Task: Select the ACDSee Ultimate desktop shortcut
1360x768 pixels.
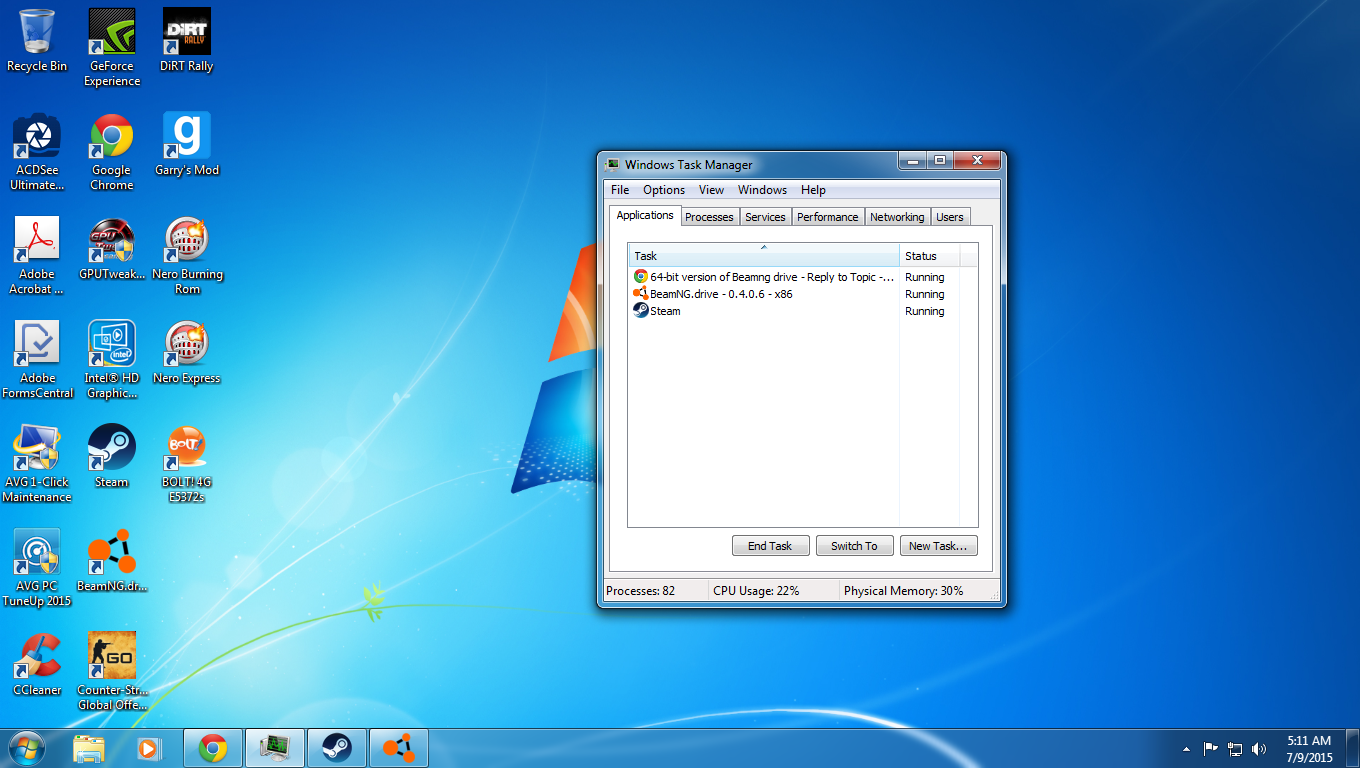Action: tap(38, 151)
